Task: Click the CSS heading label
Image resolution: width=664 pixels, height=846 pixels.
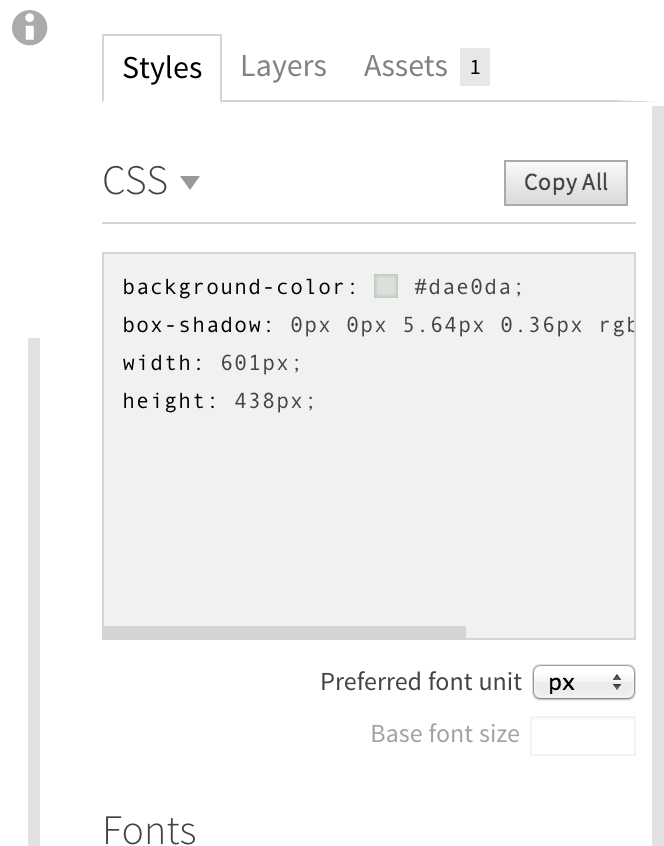Action: coord(135,180)
